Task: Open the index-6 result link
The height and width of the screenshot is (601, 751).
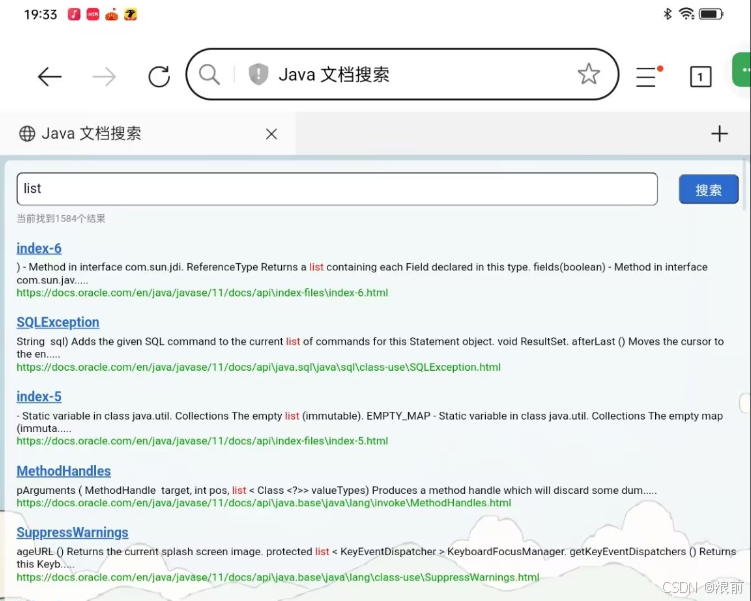Action: click(39, 249)
